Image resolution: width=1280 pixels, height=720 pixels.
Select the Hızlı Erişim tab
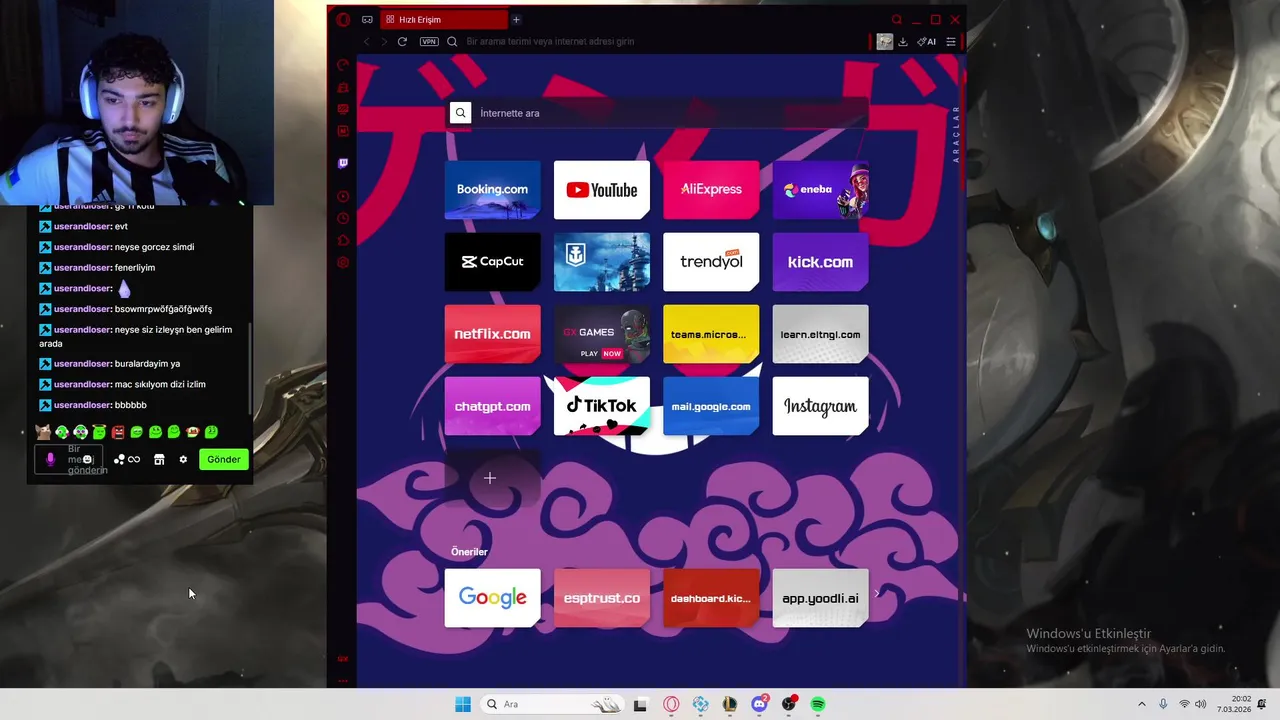pos(445,19)
